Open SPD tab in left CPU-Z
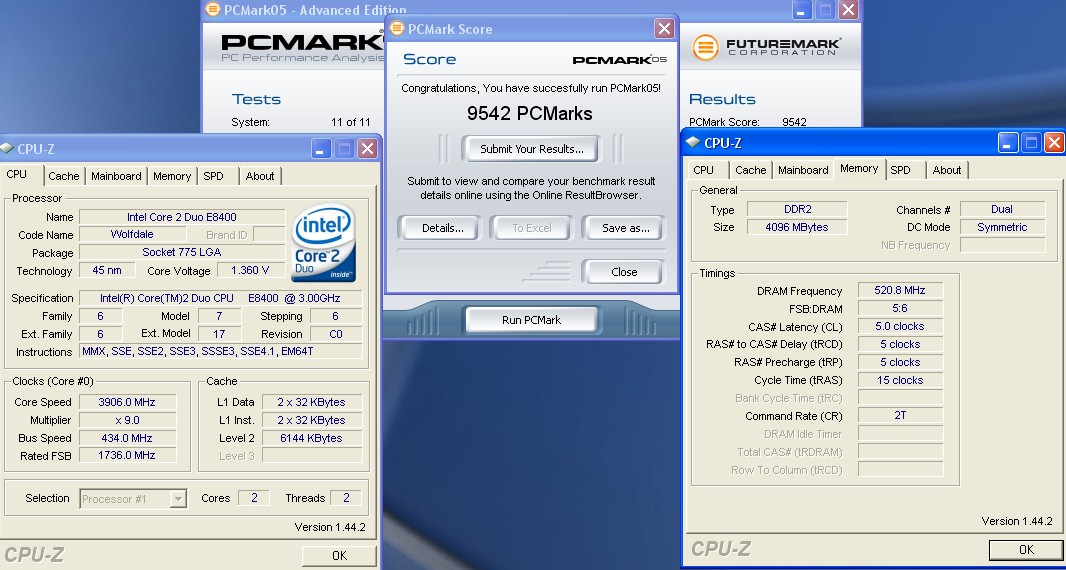 tap(213, 175)
